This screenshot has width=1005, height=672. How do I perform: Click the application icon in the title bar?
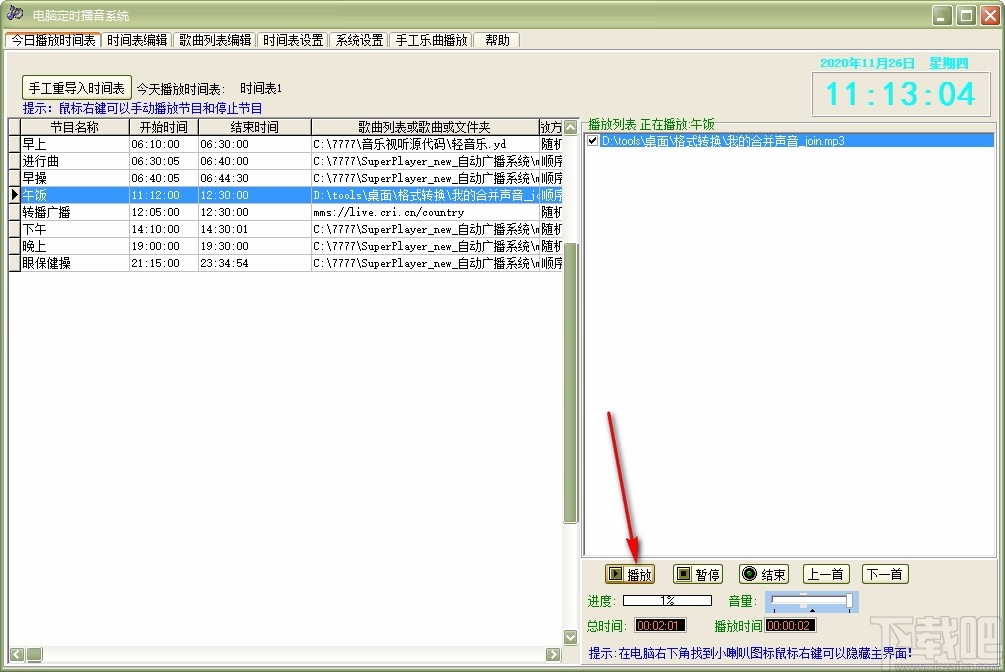13,13
